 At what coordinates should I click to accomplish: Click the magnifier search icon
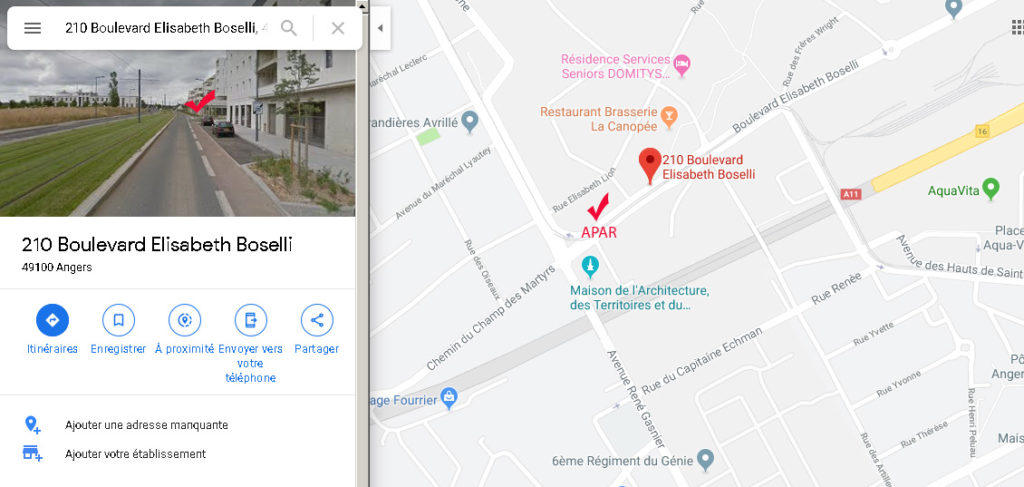pos(289,28)
